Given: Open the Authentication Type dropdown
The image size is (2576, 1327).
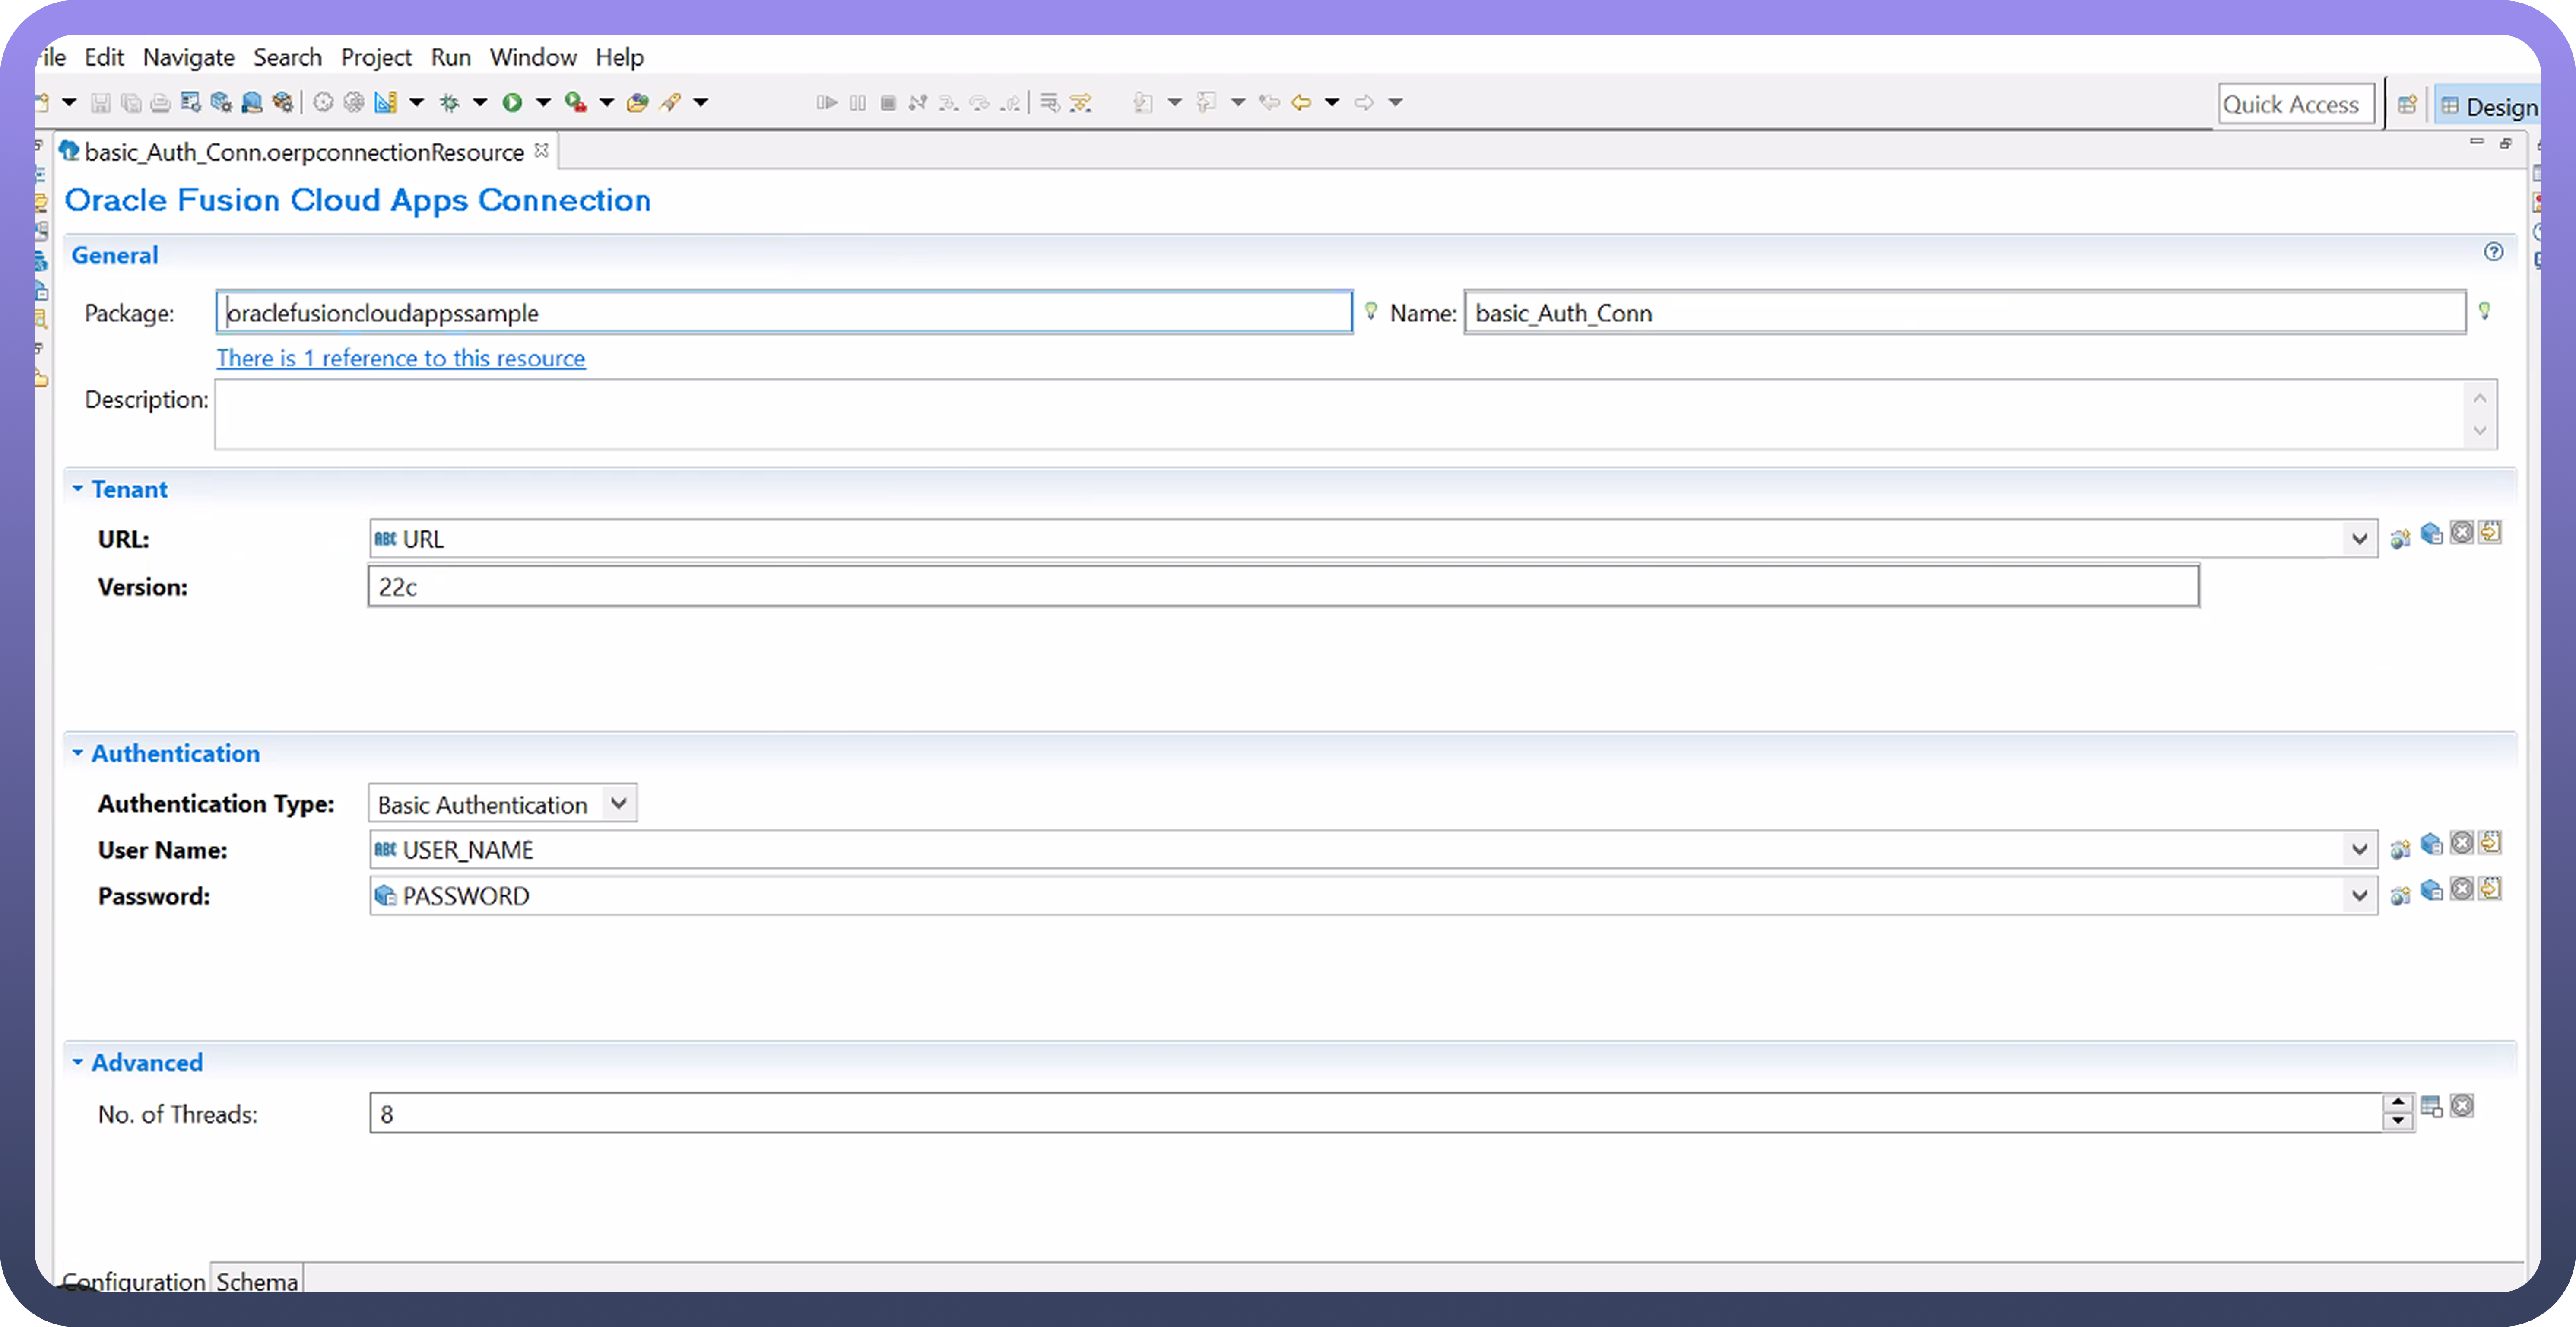Looking at the screenshot, I should pyautogui.click(x=619, y=804).
